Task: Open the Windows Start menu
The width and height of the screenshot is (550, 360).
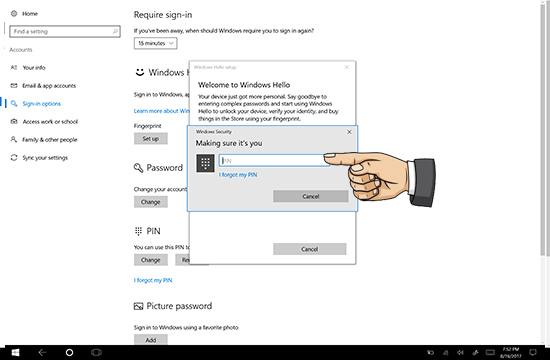Action: coord(15,352)
